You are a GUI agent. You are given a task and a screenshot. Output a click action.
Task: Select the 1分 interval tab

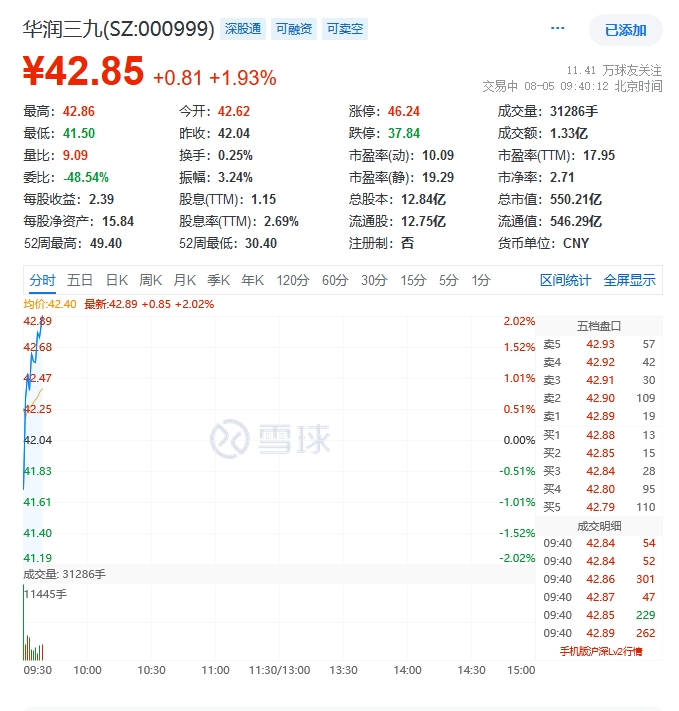(481, 280)
